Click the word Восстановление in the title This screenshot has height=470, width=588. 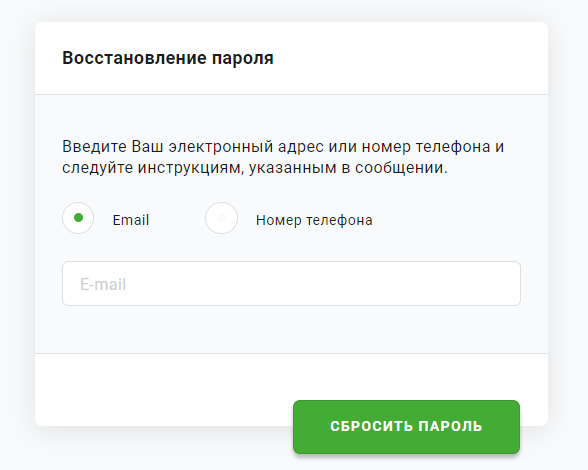pos(134,58)
